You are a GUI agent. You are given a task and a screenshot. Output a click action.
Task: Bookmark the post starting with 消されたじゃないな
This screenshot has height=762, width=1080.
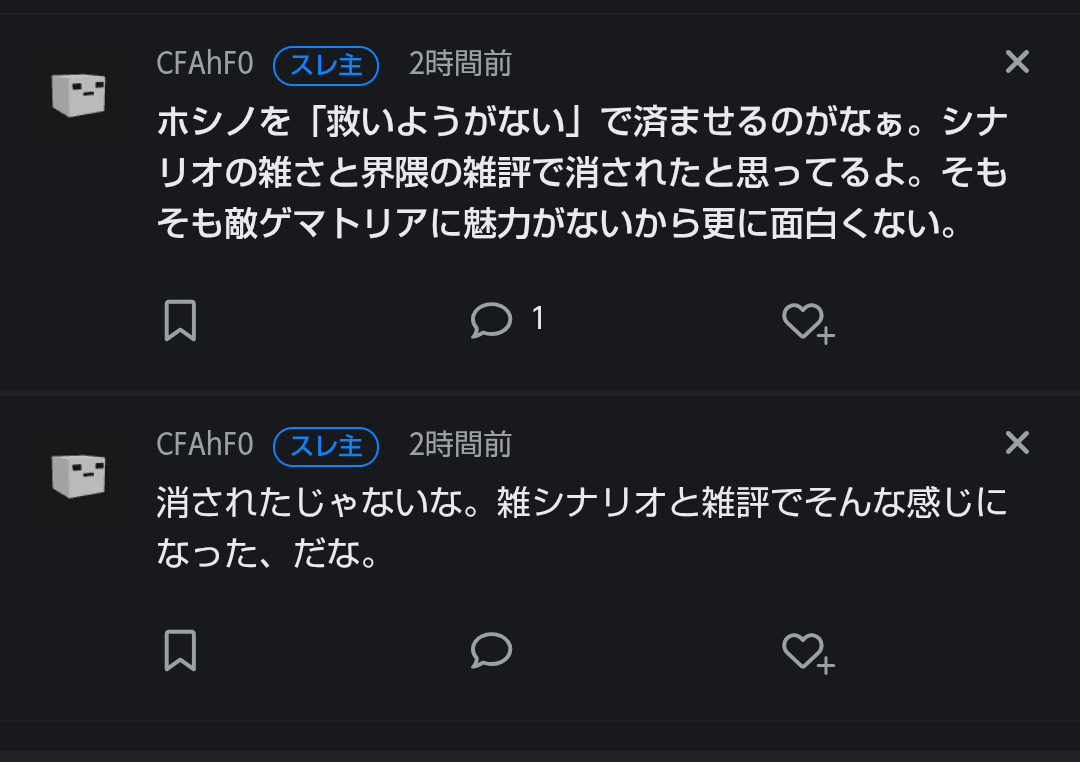point(180,651)
